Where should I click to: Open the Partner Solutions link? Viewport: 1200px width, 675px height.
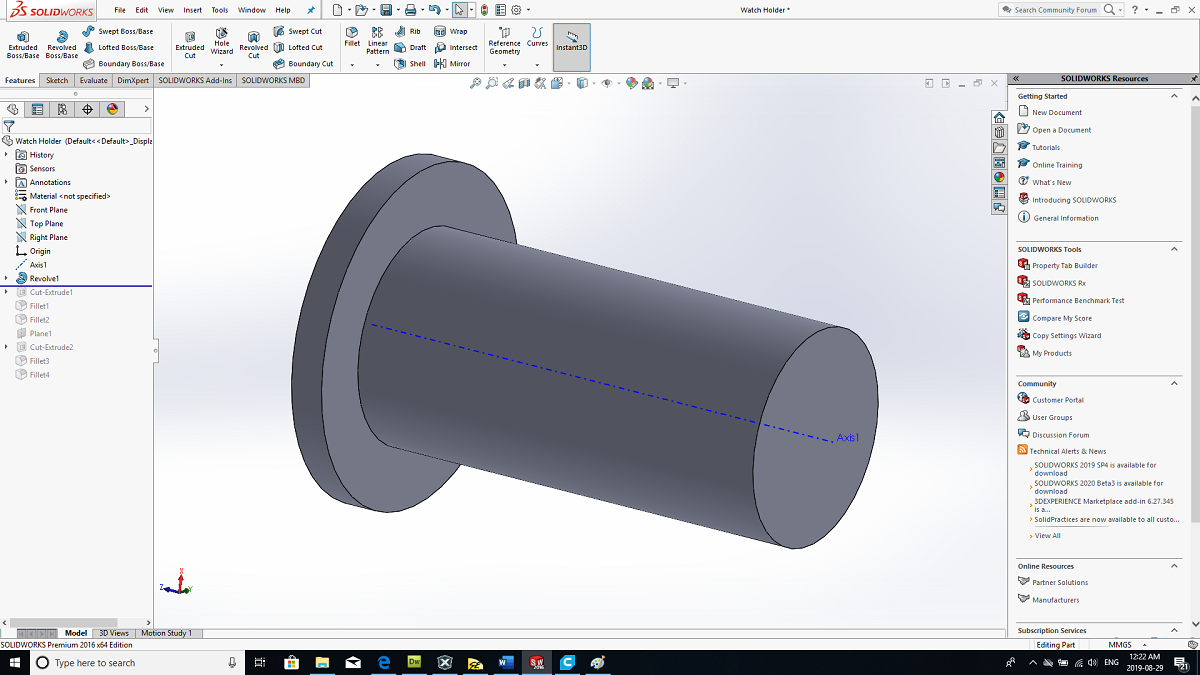1060,582
